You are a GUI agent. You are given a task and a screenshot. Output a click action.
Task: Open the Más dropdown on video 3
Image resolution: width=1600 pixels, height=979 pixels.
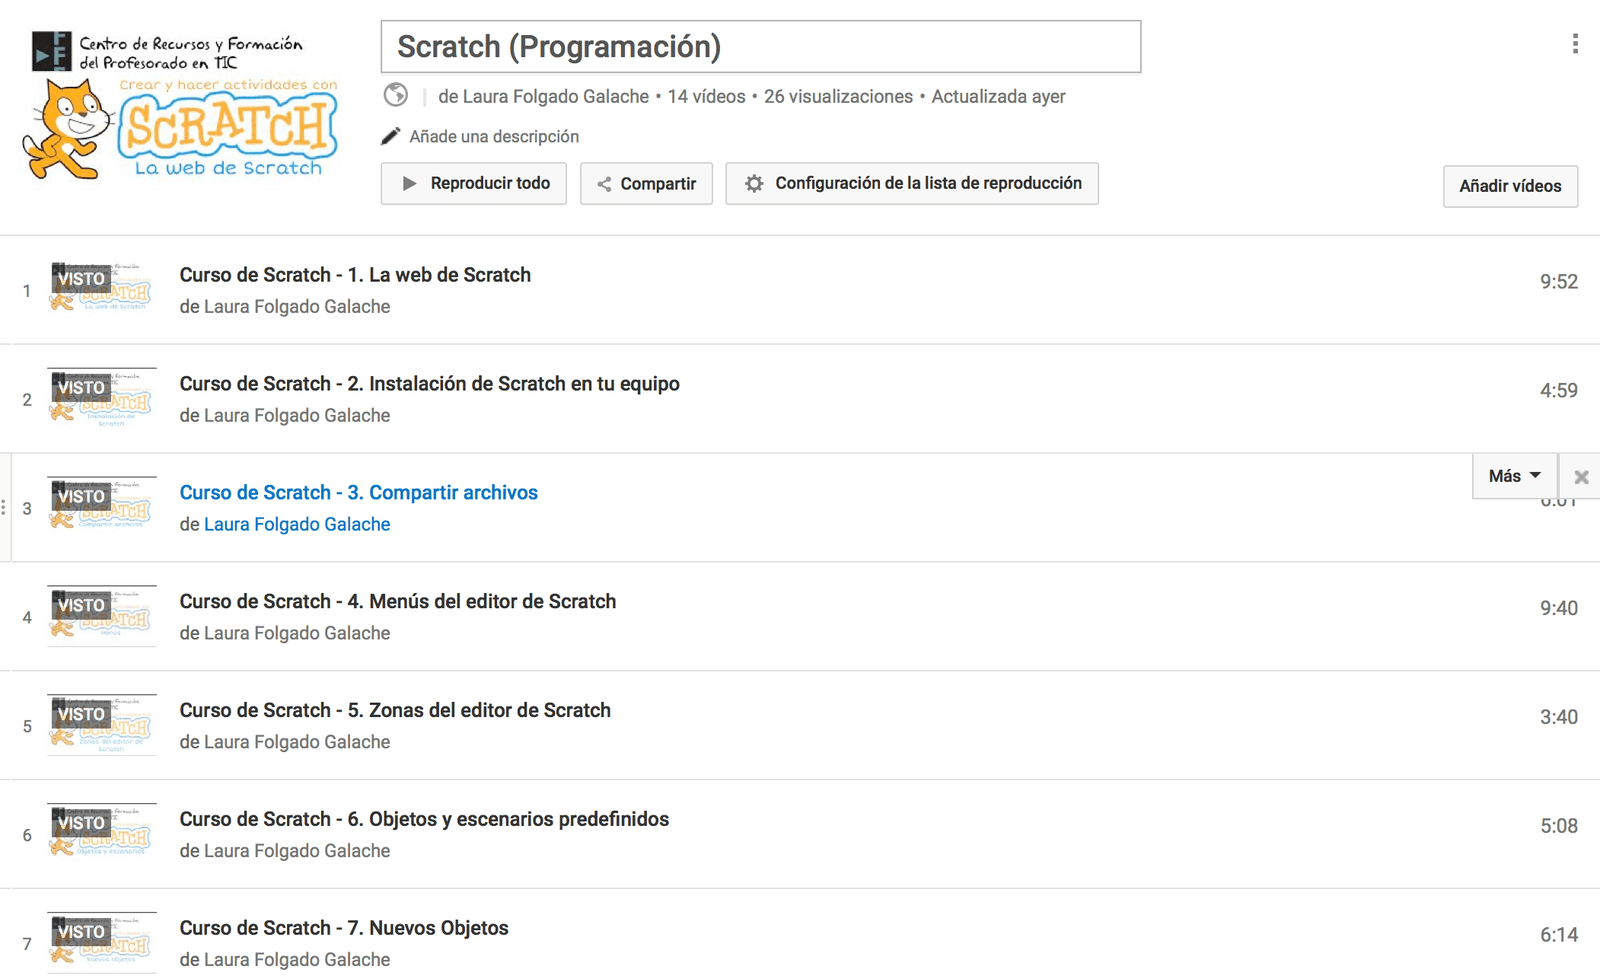(1515, 476)
